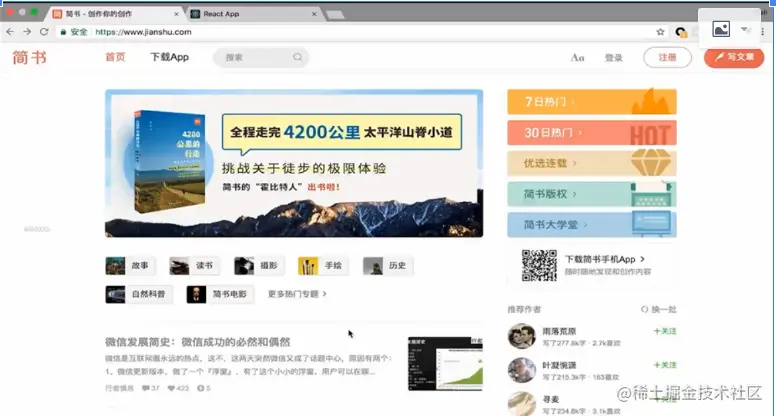Click the article comments count 37

tap(150, 388)
